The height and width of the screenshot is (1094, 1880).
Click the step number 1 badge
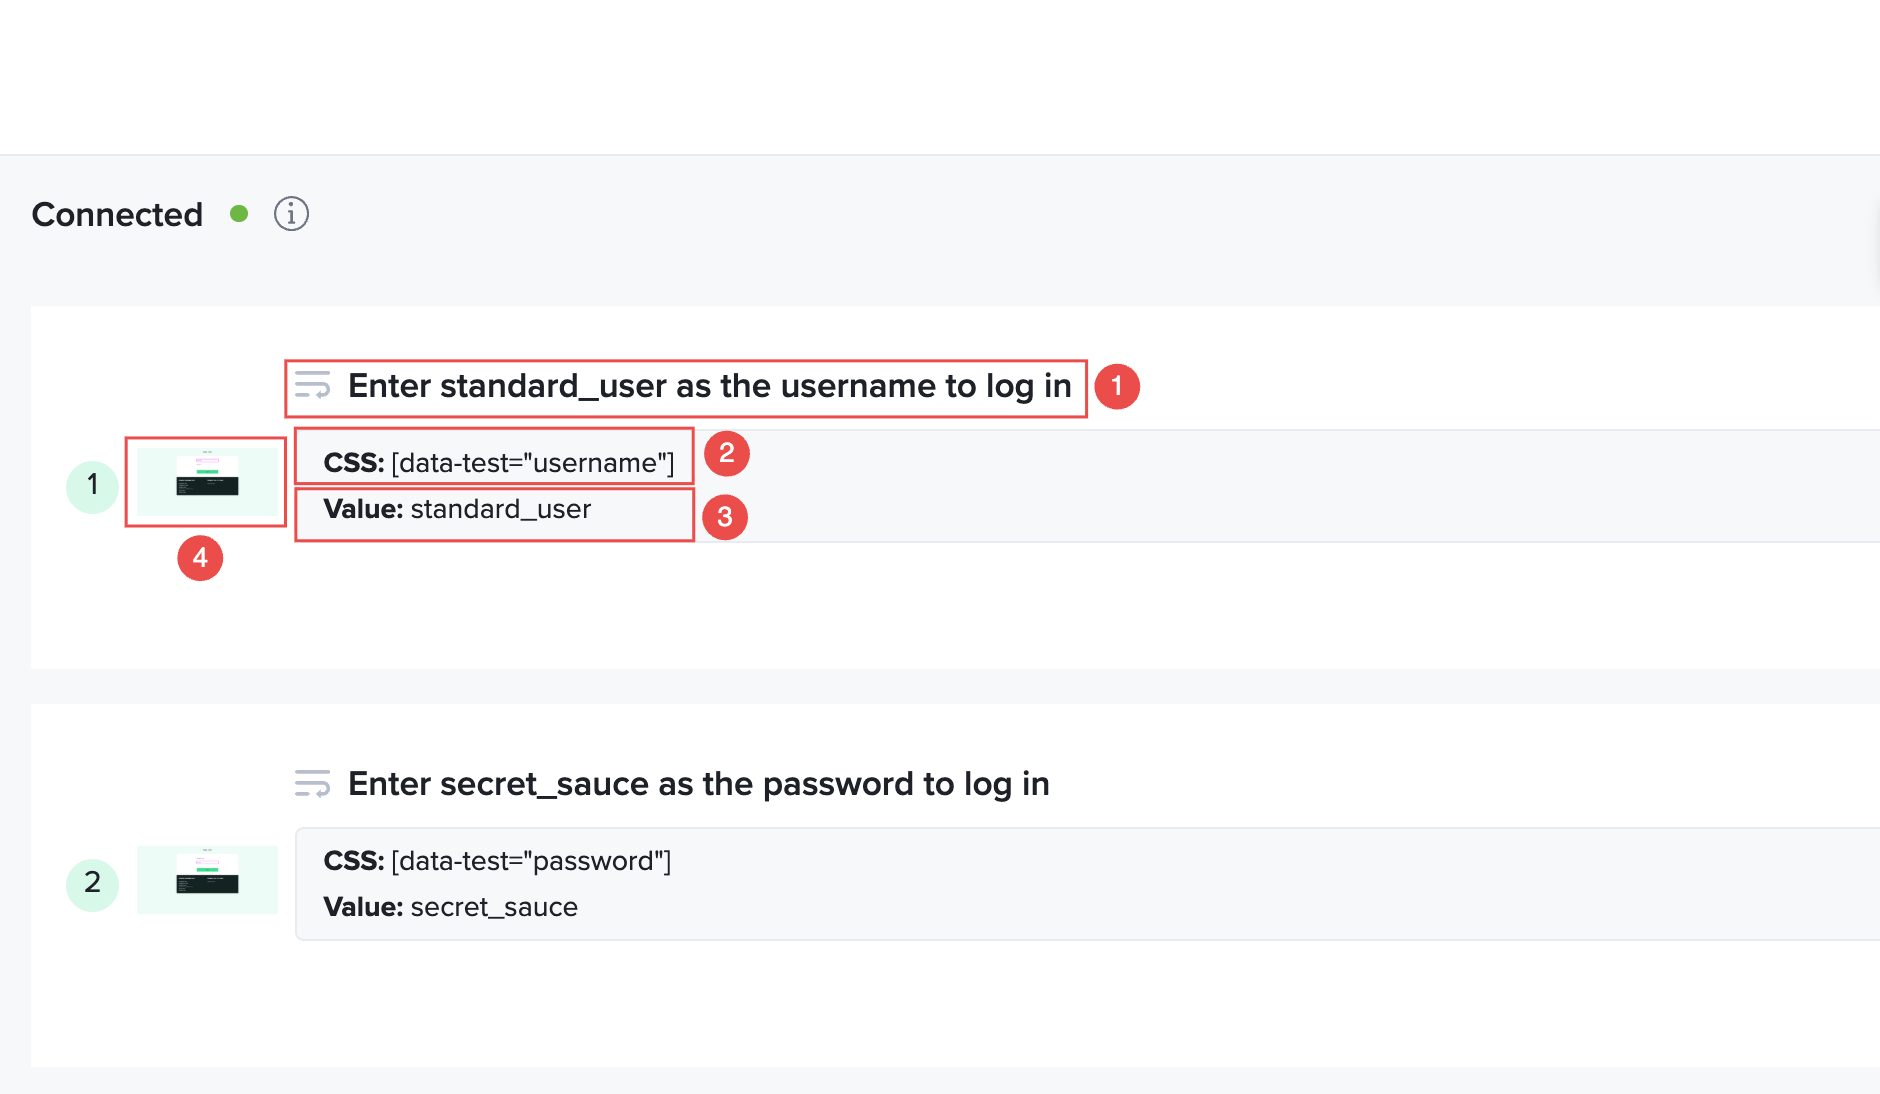pos(92,486)
